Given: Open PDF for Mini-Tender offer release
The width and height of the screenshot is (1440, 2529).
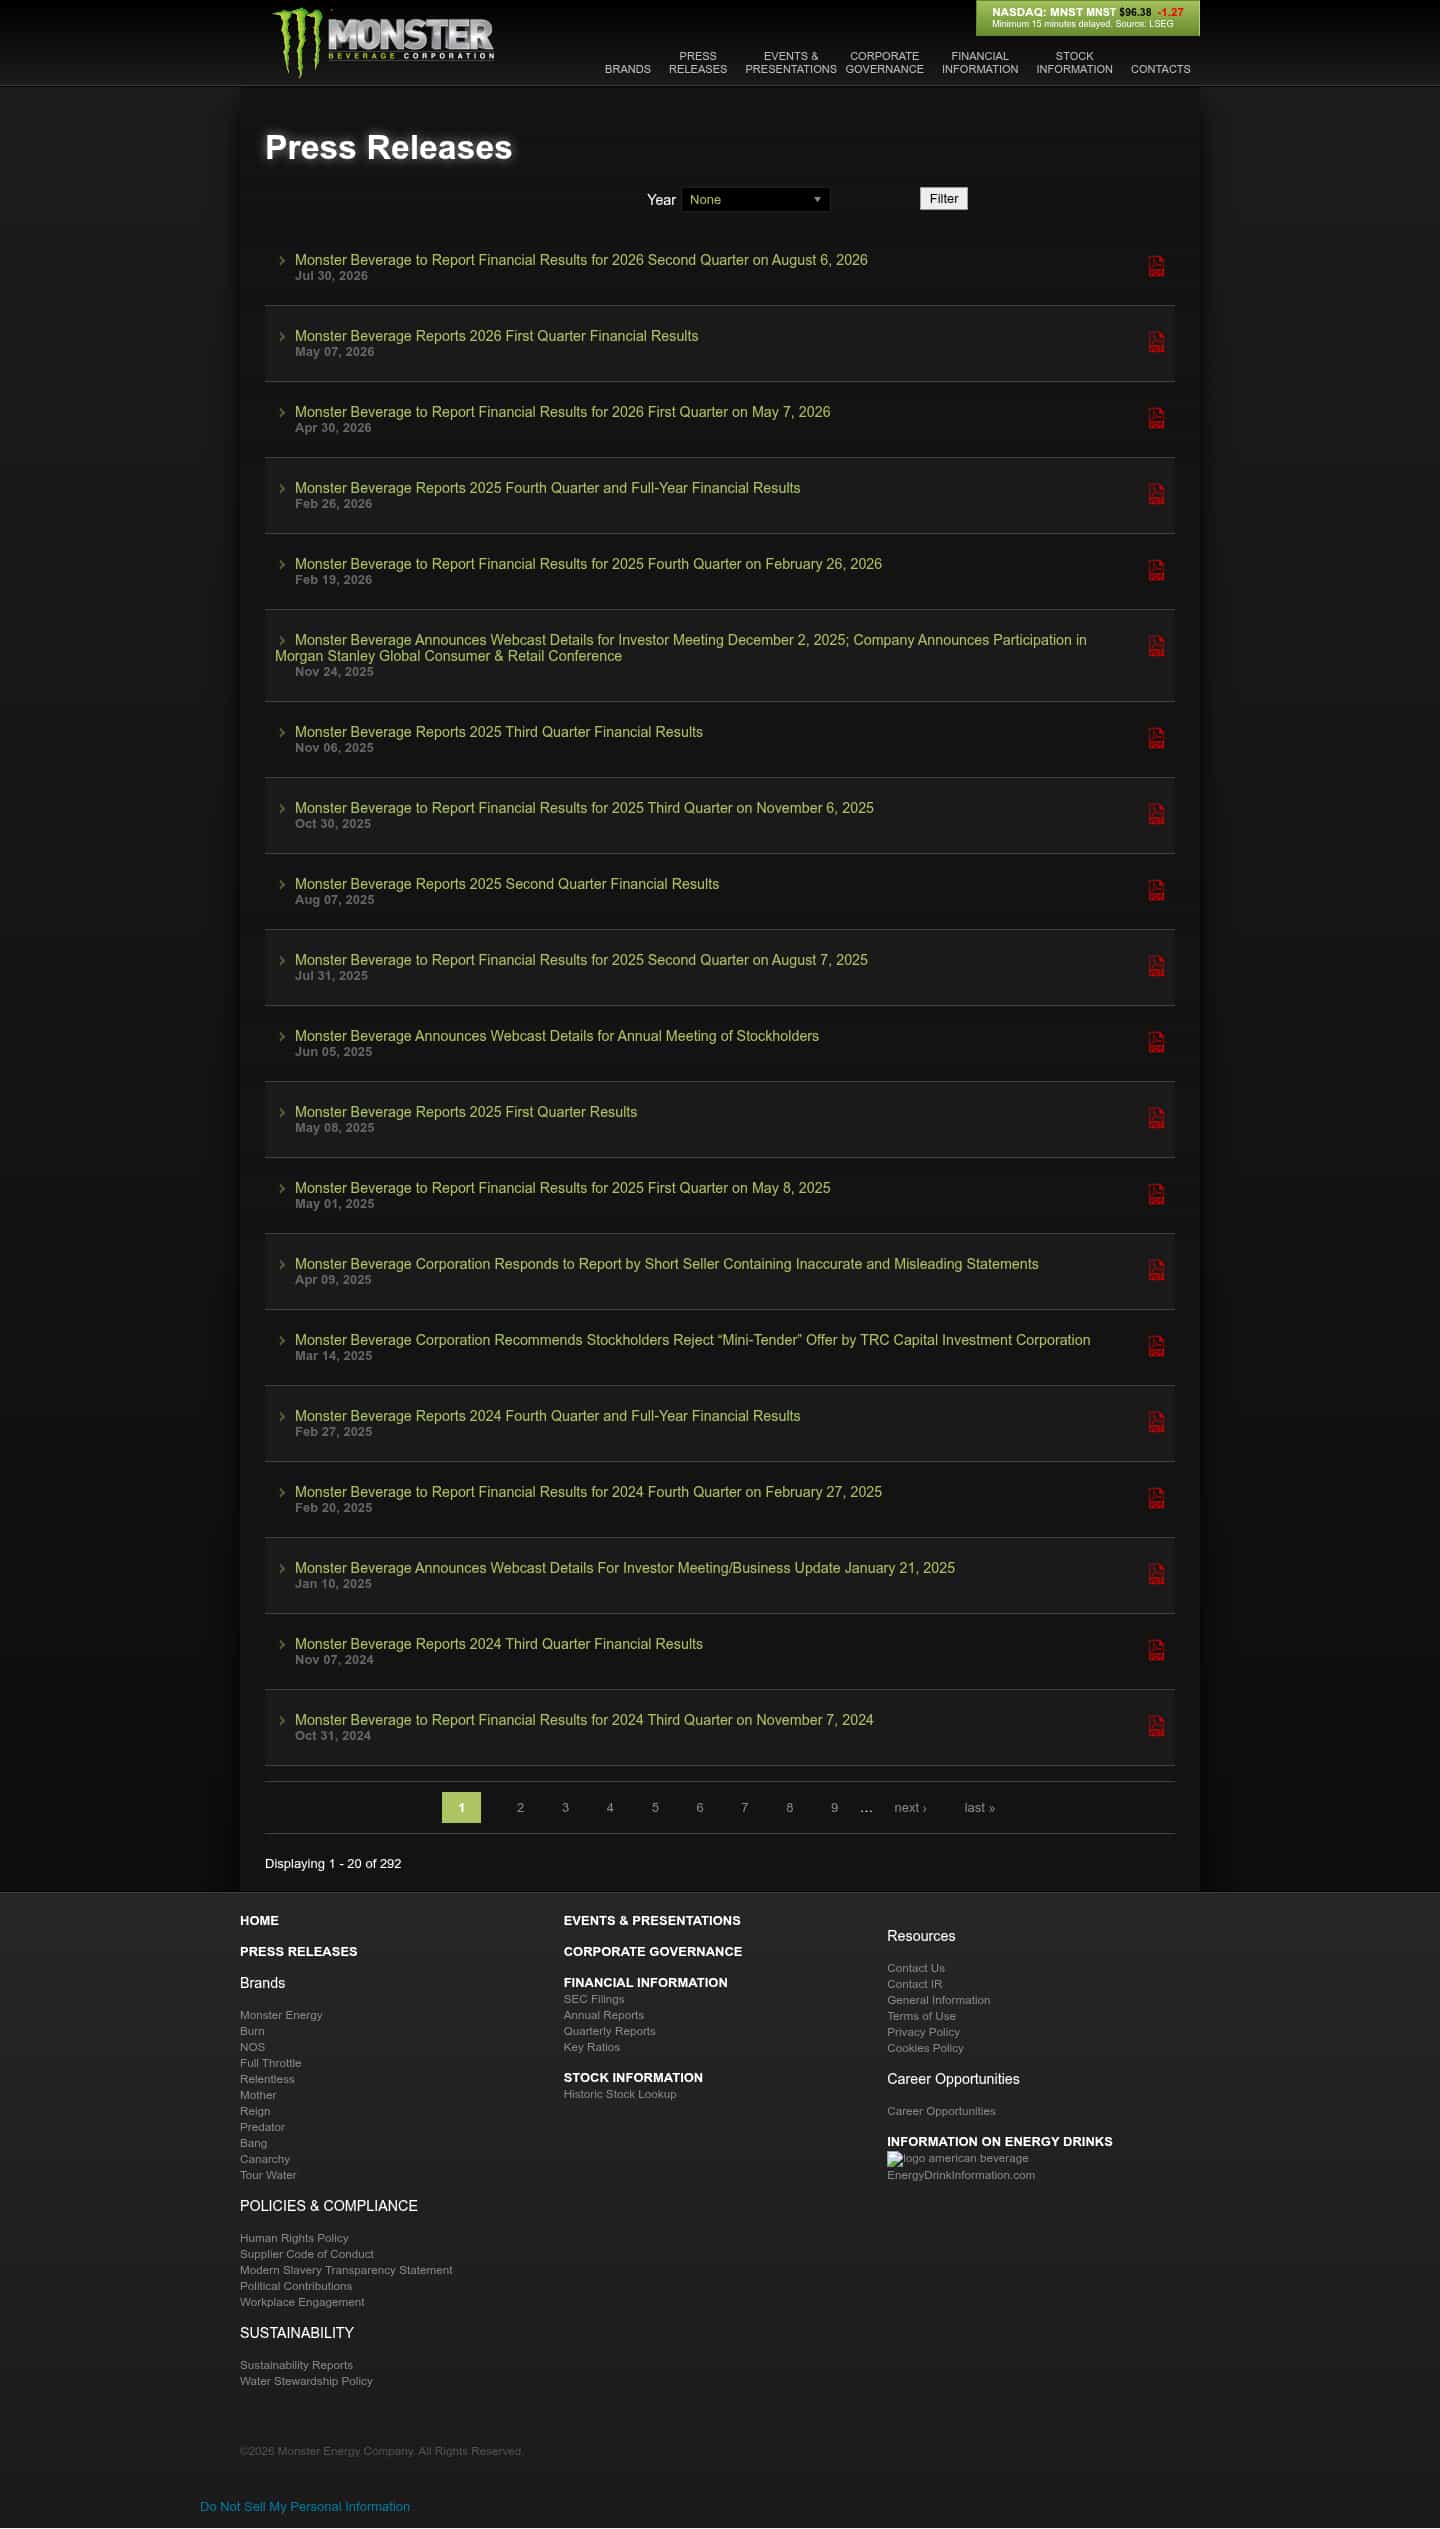Looking at the screenshot, I should [x=1156, y=1346].
